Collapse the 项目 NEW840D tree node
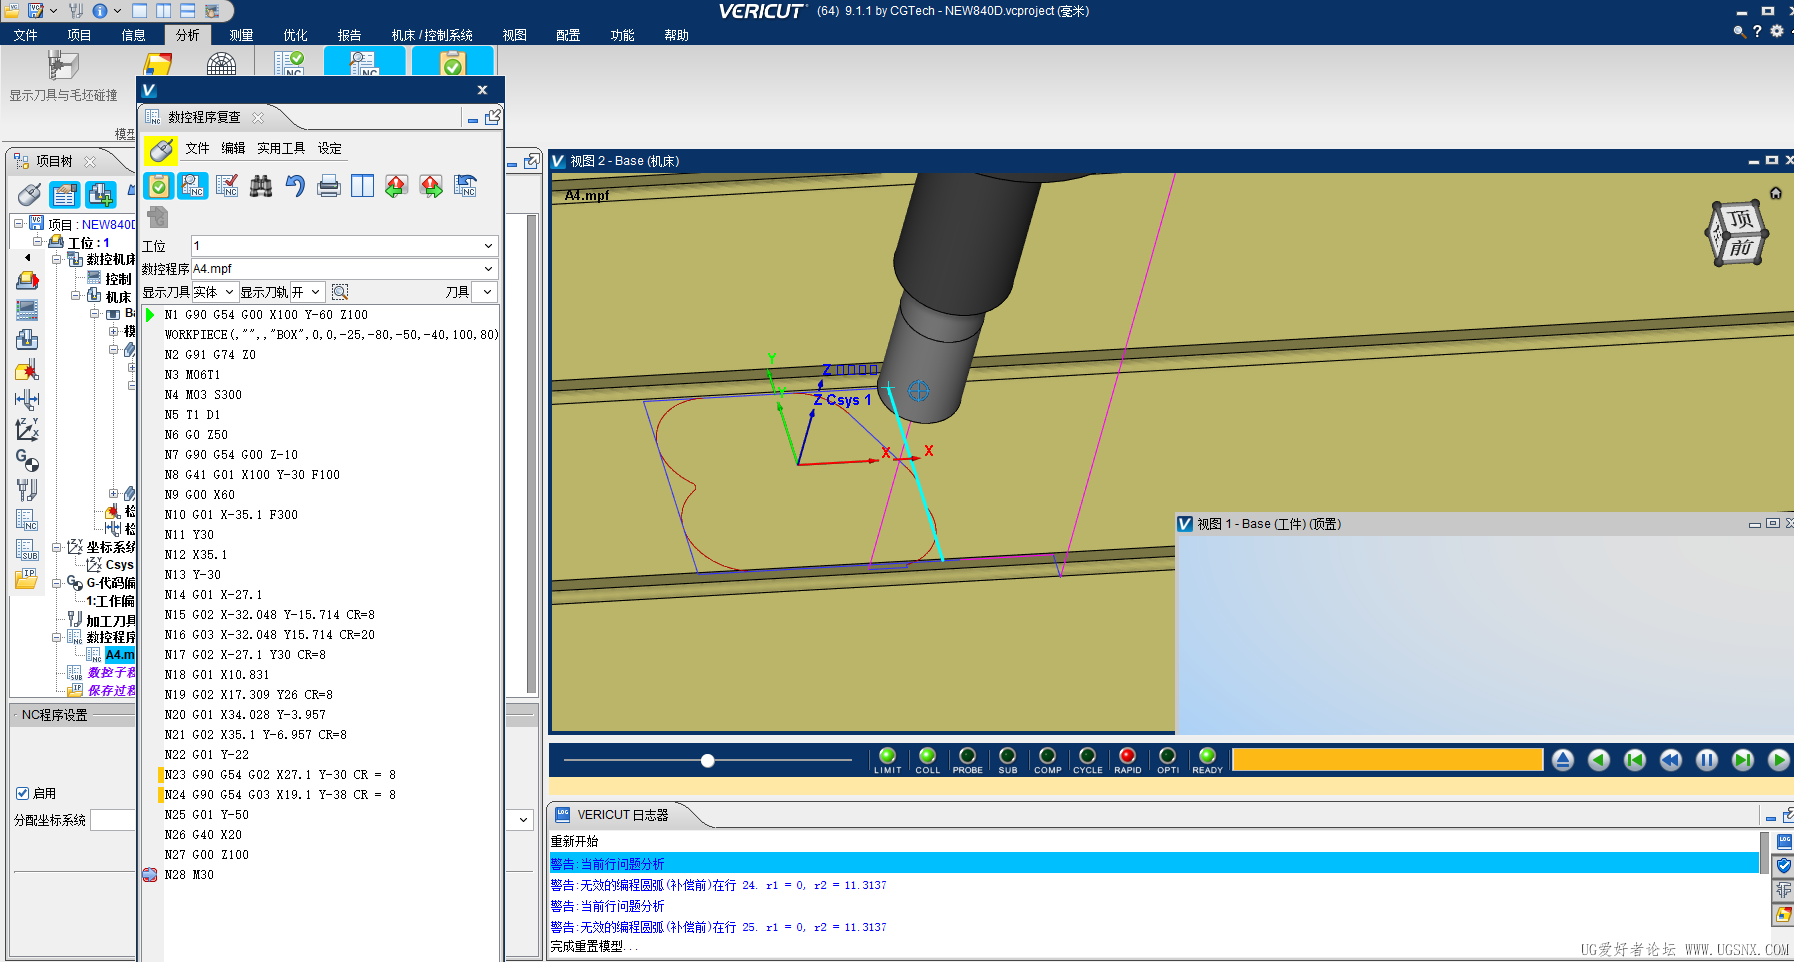 (x=19, y=224)
